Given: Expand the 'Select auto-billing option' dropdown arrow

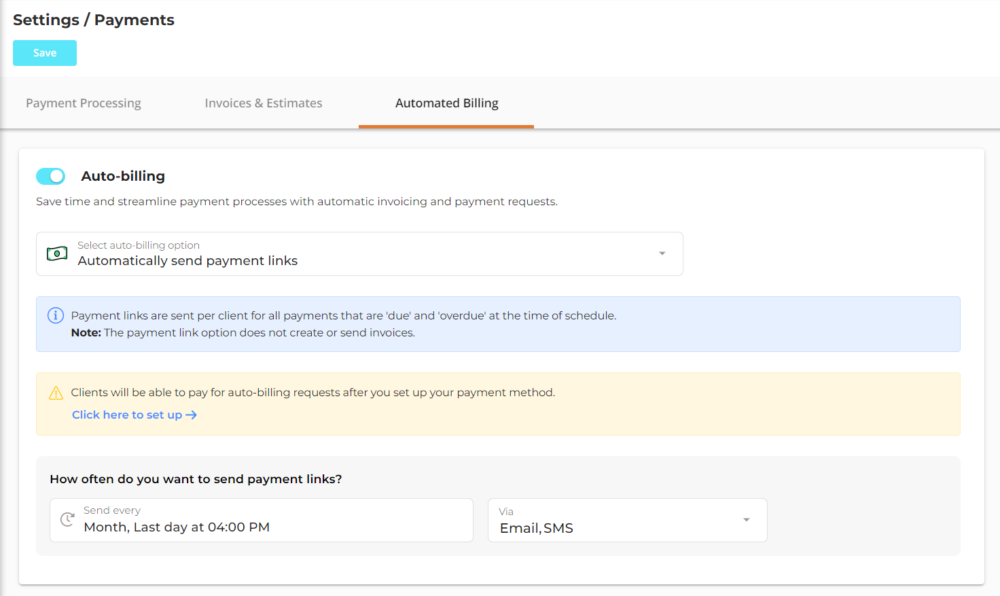Looking at the screenshot, I should click(x=662, y=254).
